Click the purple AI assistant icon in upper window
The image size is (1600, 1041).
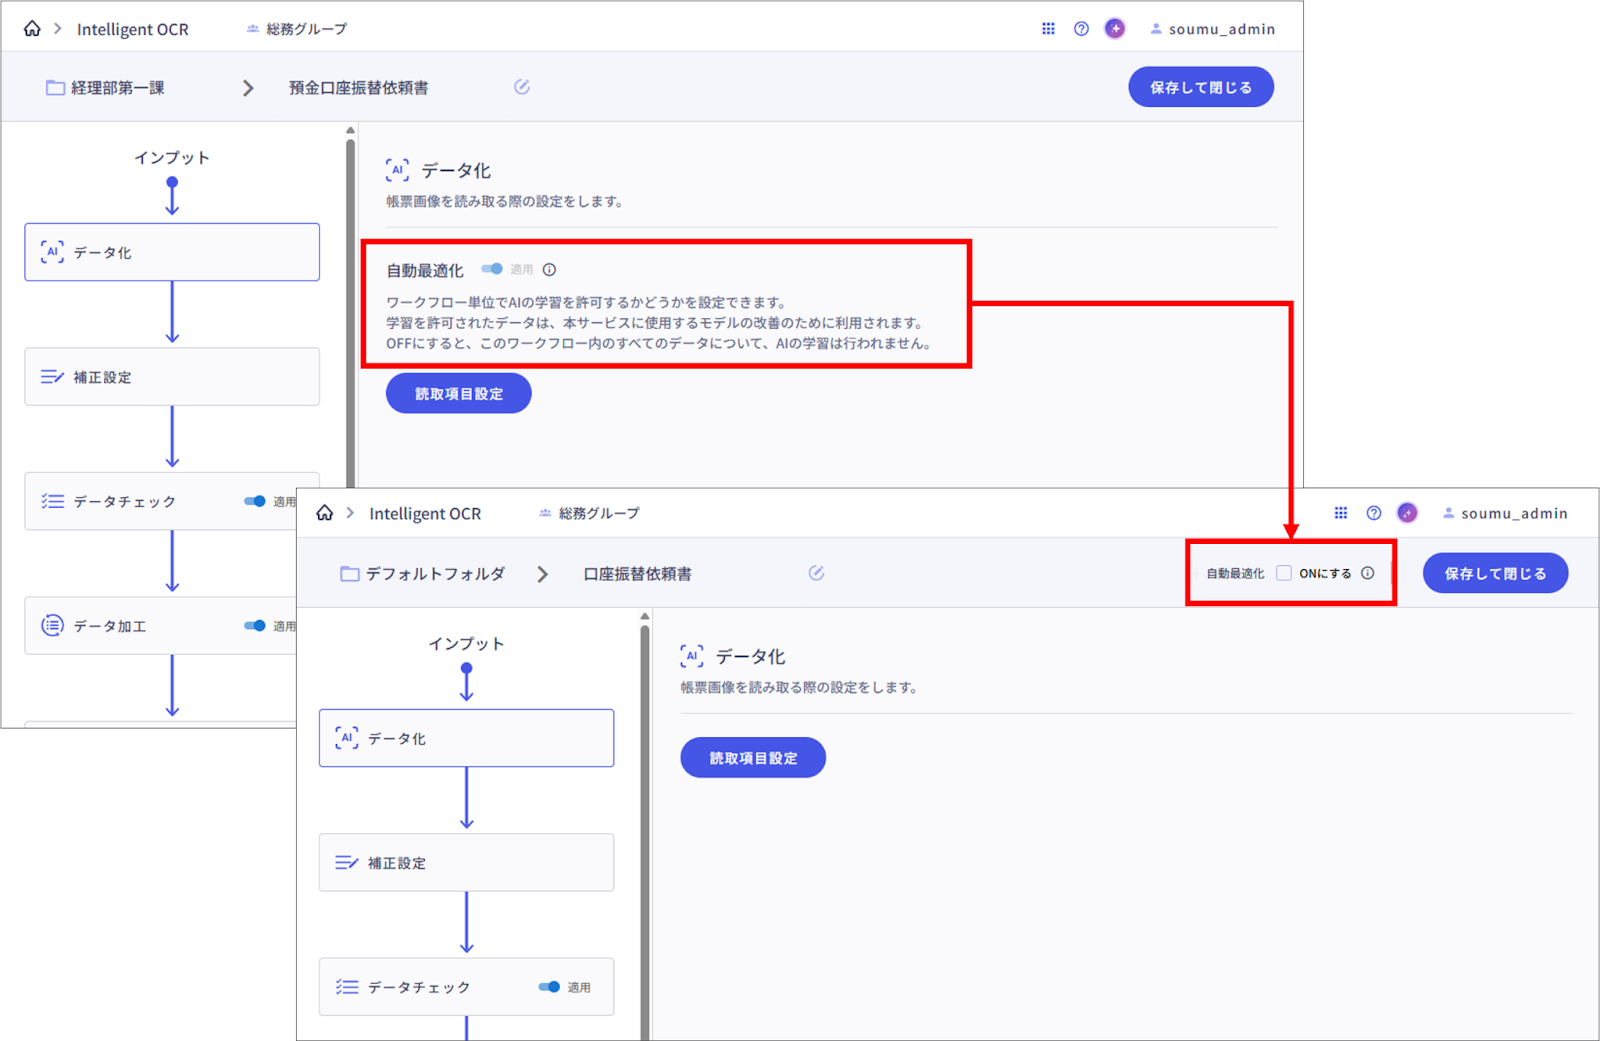1115,29
